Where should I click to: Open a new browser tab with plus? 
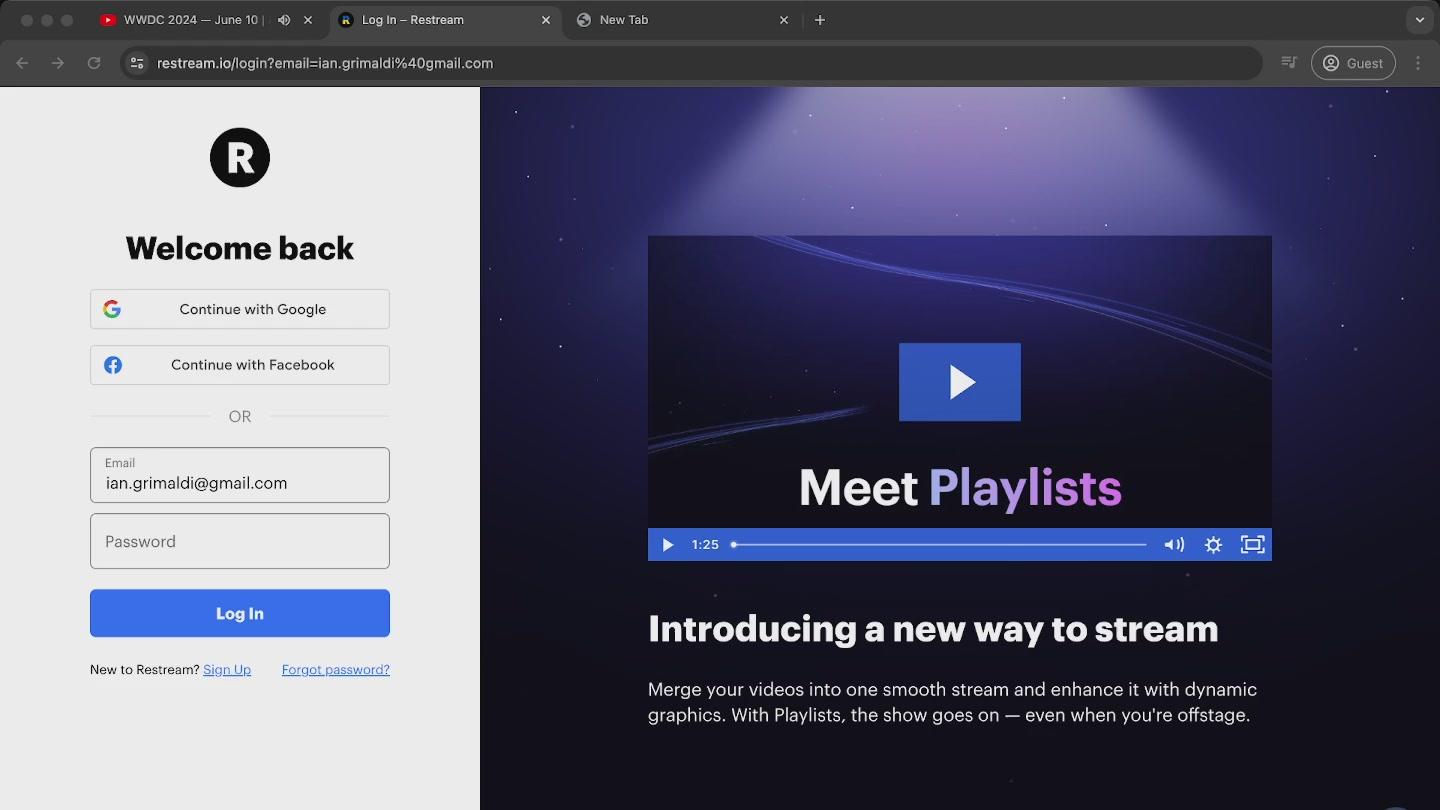(820, 20)
